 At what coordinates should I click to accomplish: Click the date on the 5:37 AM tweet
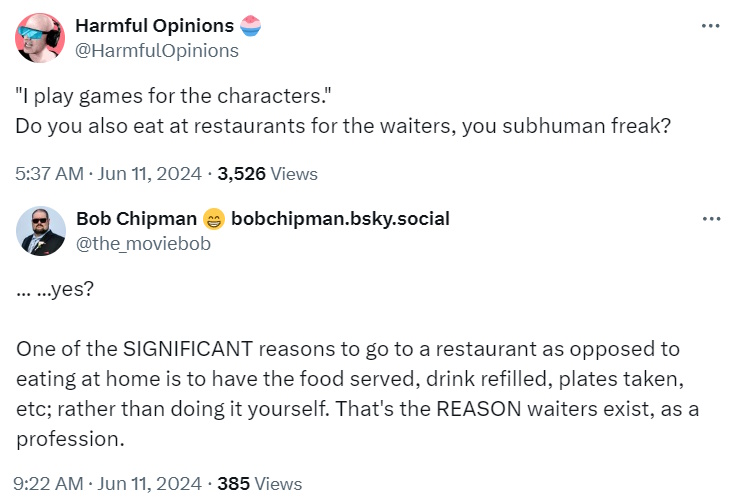click(150, 173)
